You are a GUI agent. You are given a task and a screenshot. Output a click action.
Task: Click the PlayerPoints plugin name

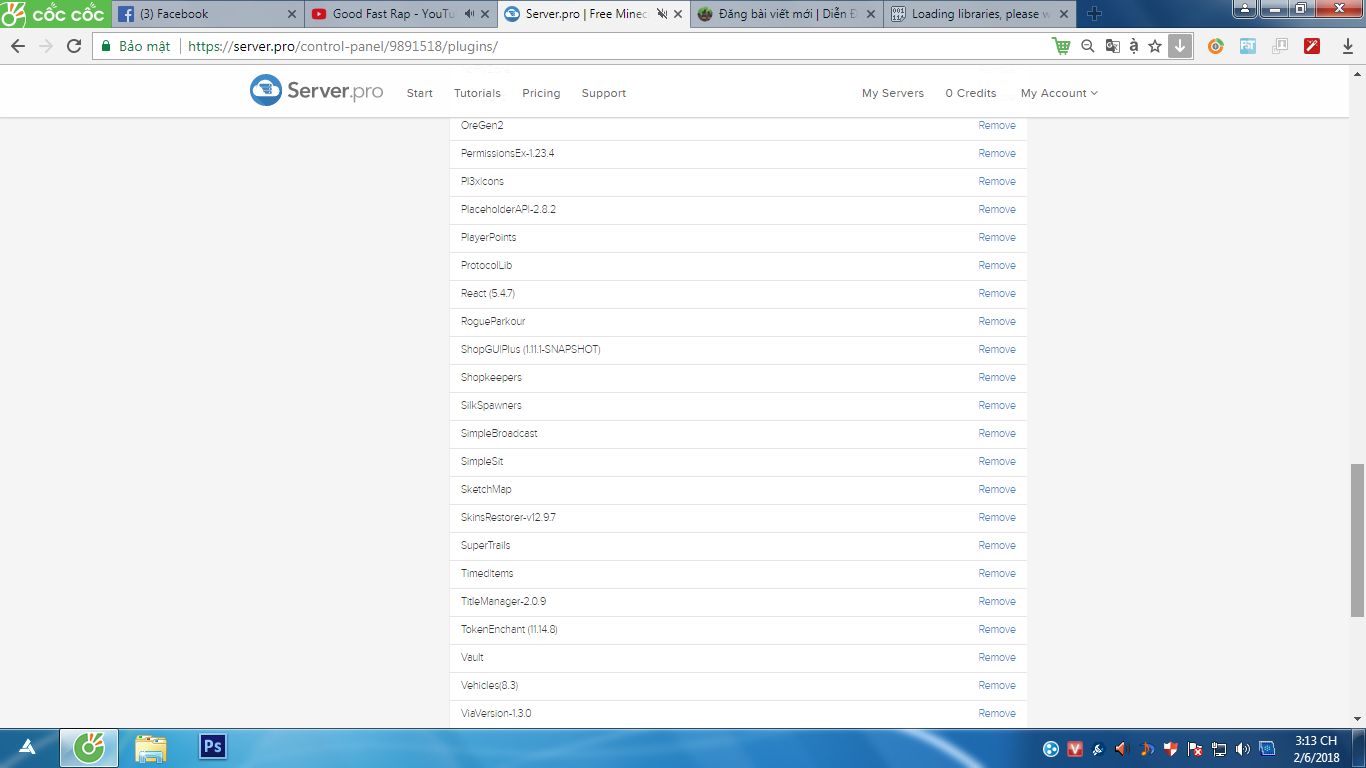488,237
